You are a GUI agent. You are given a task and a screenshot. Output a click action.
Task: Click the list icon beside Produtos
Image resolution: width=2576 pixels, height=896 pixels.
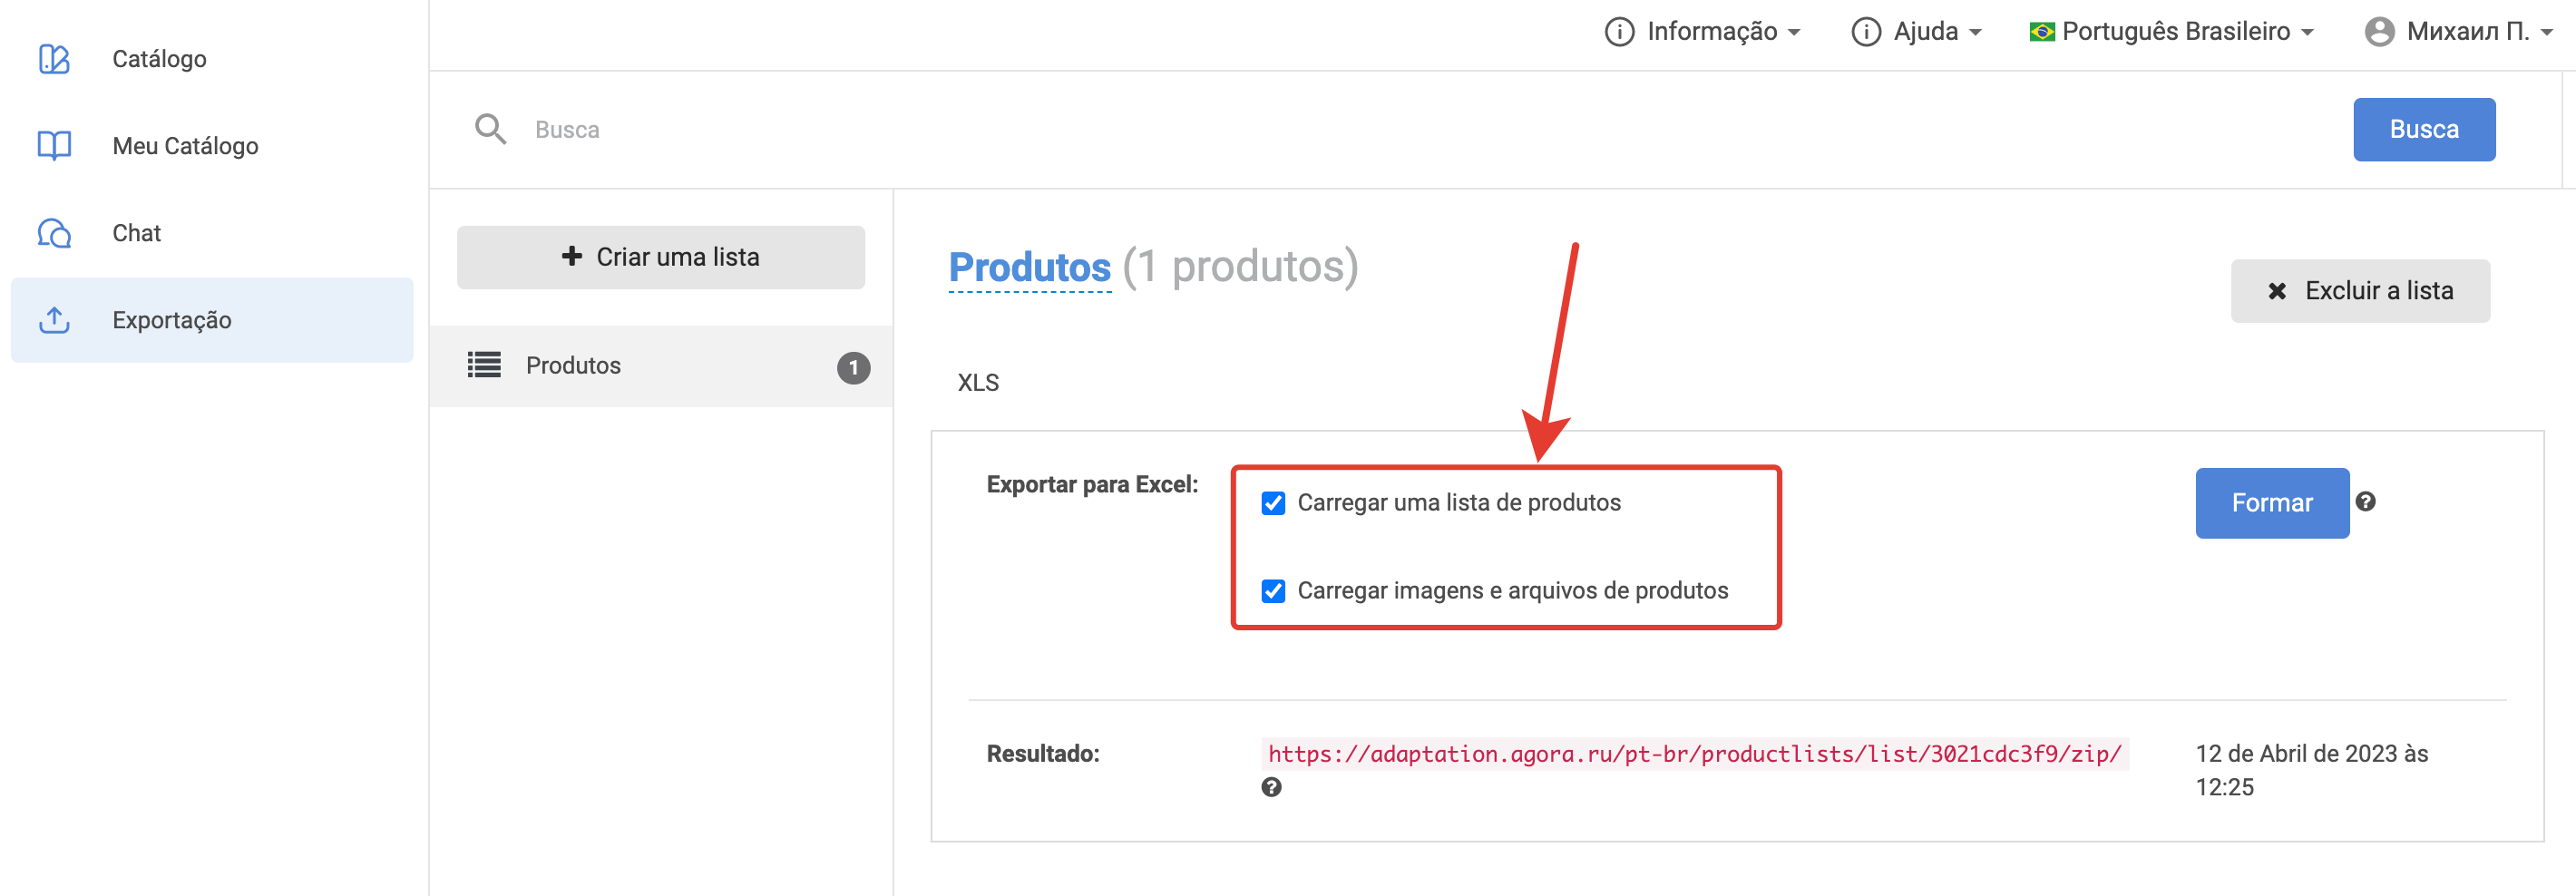(x=484, y=365)
